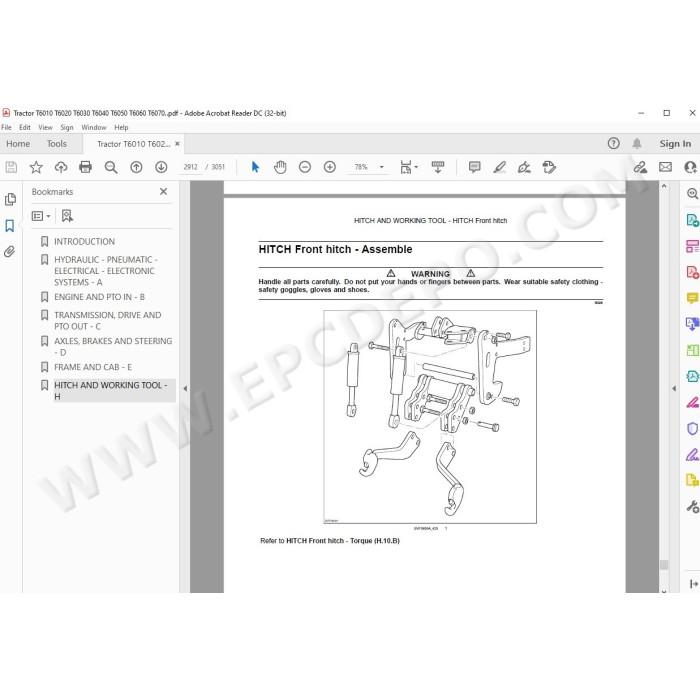Viewport: 700px width, 700px height.
Task: Add a sticky note comment
Action: click(x=475, y=167)
